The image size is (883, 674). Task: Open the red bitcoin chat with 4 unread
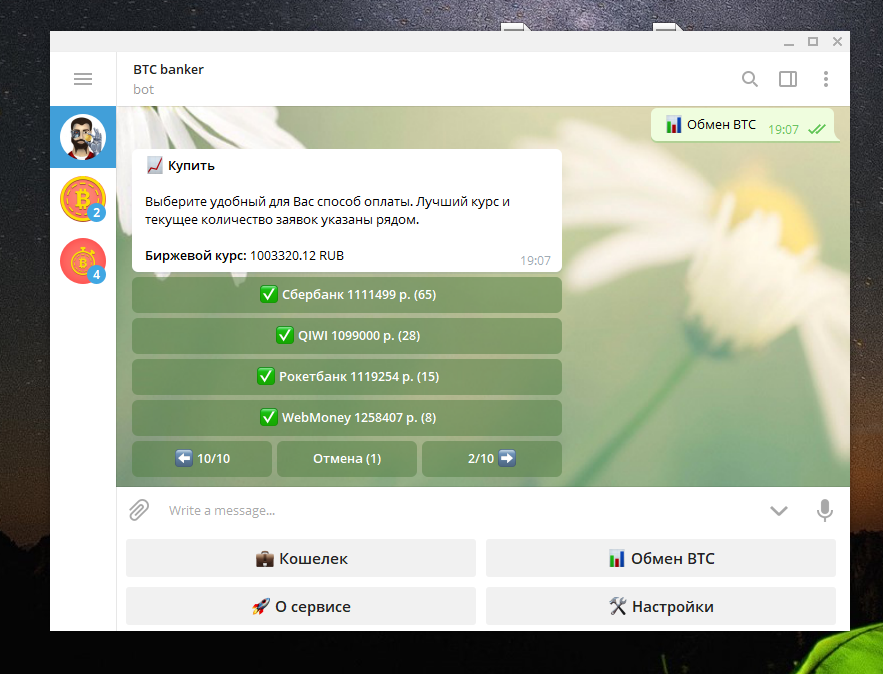click(x=83, y=261)
